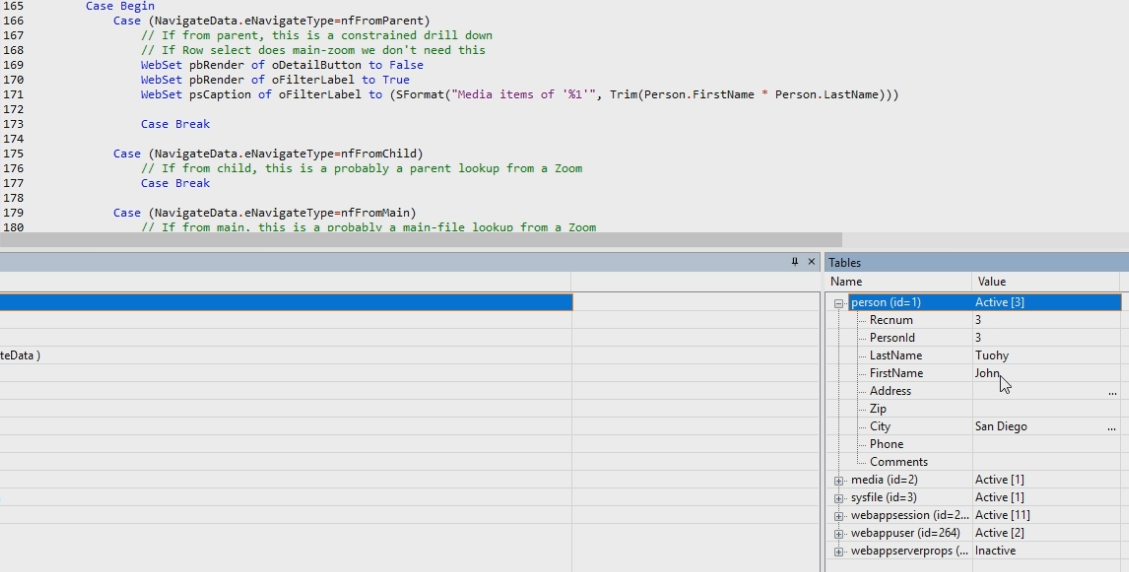The width and height of the screenshot is (1129, 572).
Task: Close the left debug panel
Action: [811, 262]
